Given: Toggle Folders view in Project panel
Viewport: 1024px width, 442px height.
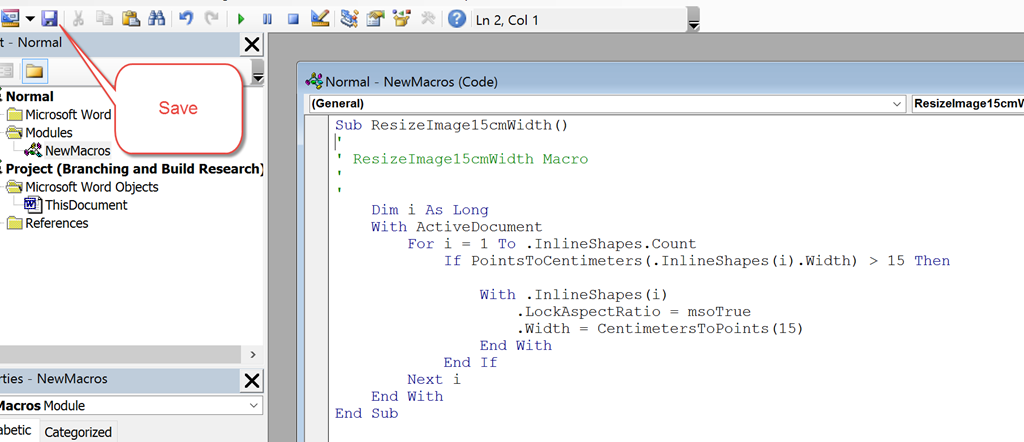Looking at the screenshot, I should tap(35, 71).
